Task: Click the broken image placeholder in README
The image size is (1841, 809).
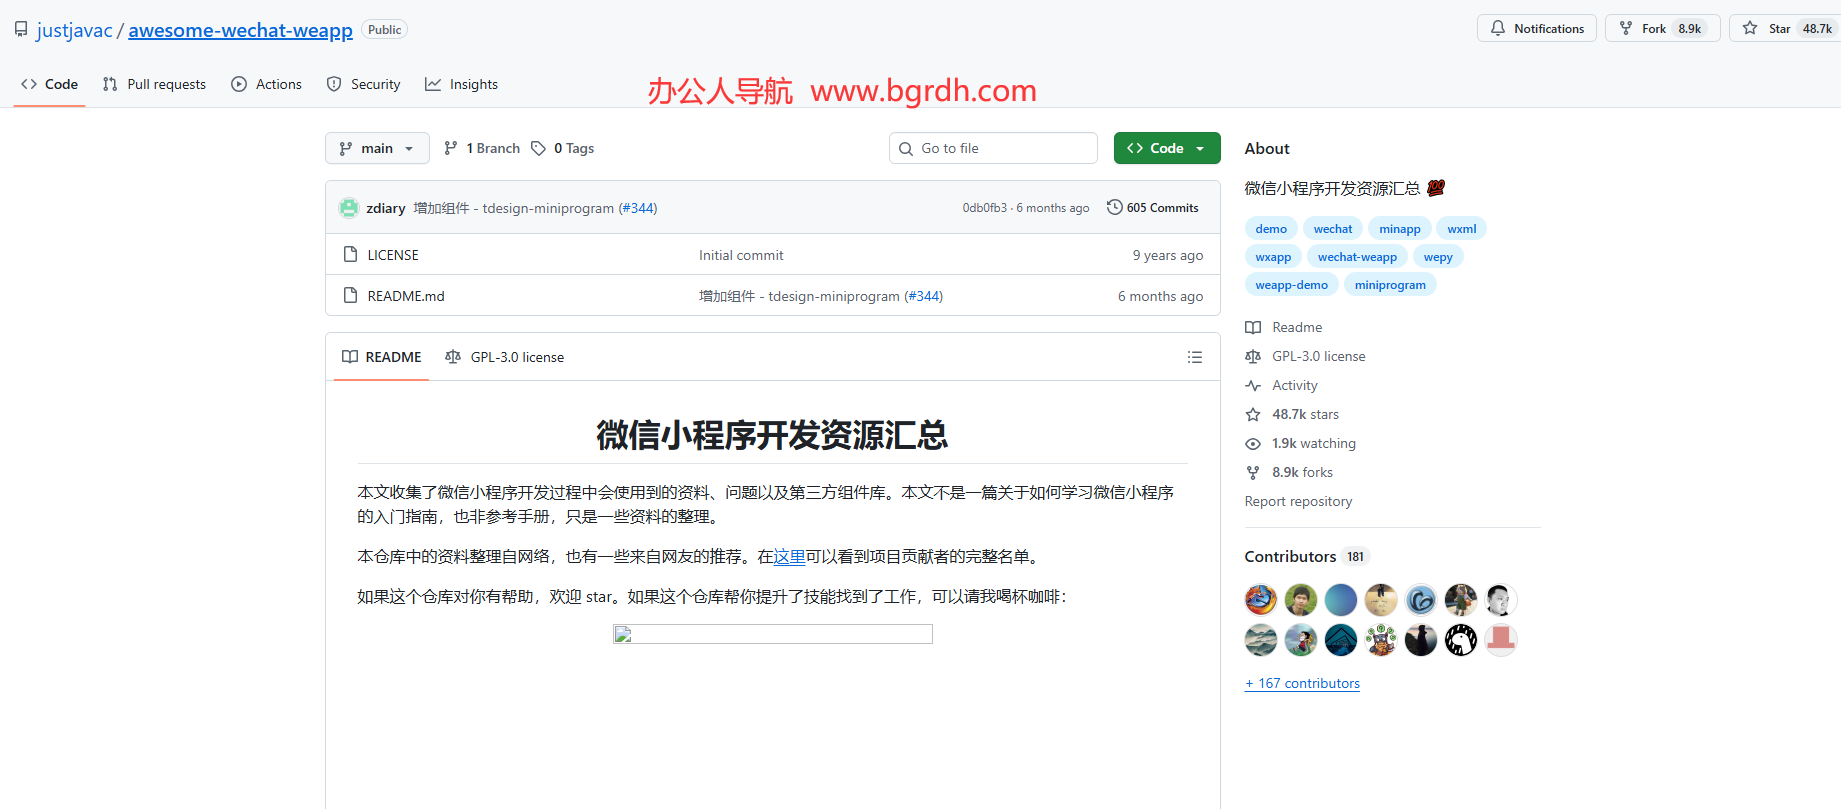Action: [773, 634]
